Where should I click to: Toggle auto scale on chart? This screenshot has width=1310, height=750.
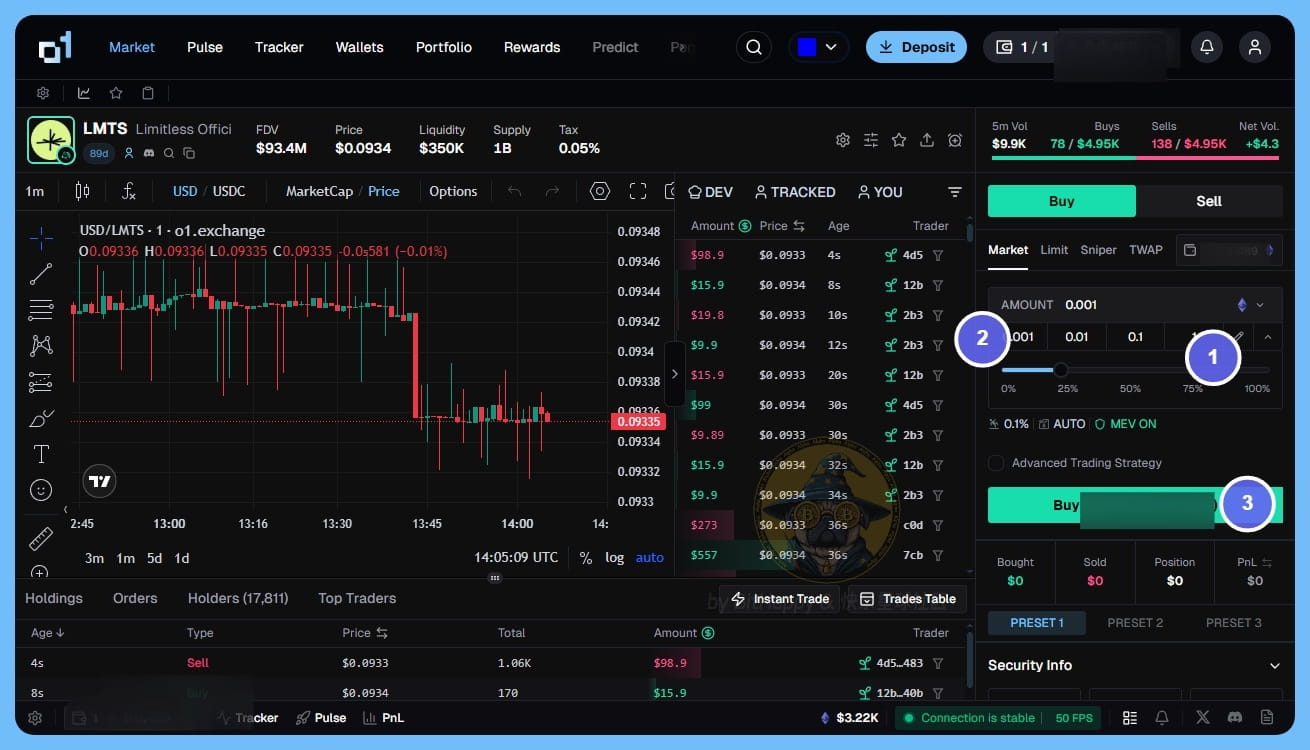coord(650,558)
